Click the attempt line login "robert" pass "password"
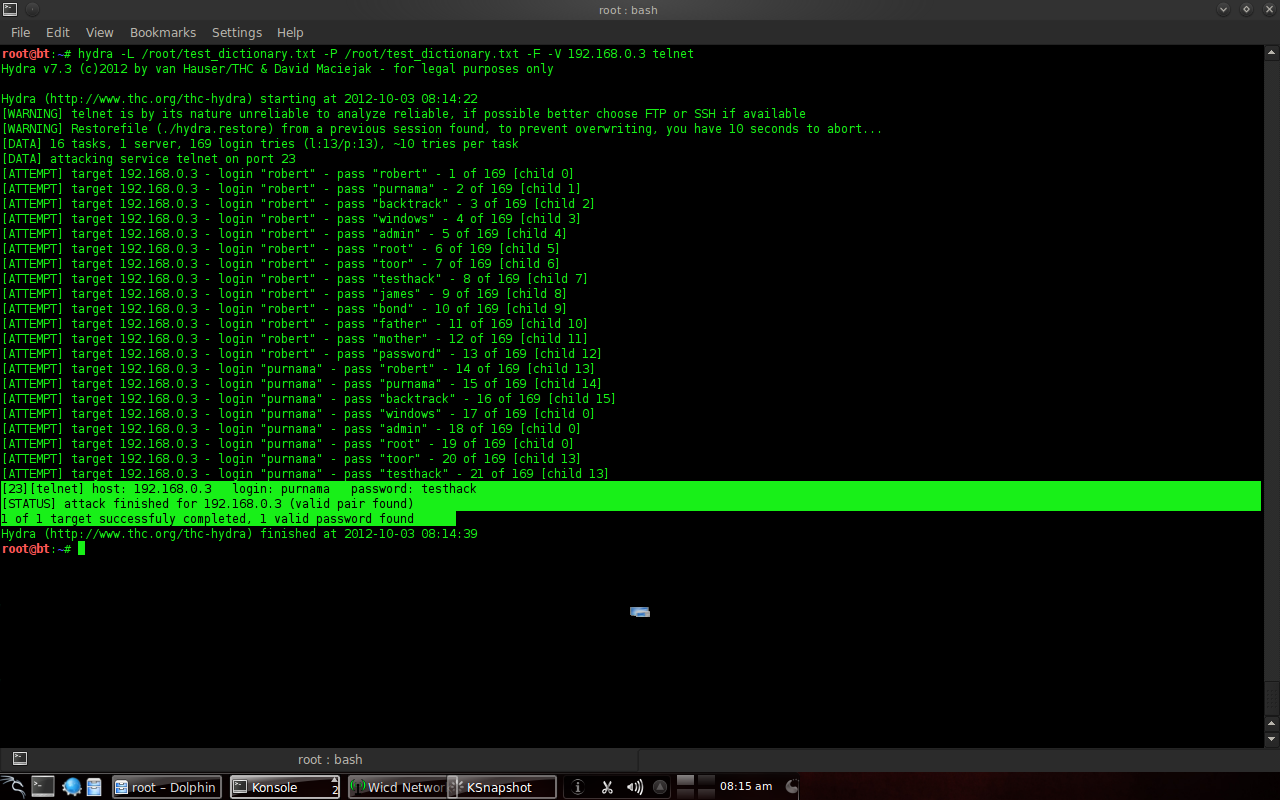This screenshot has height=800, width=1280. (301, 354)
